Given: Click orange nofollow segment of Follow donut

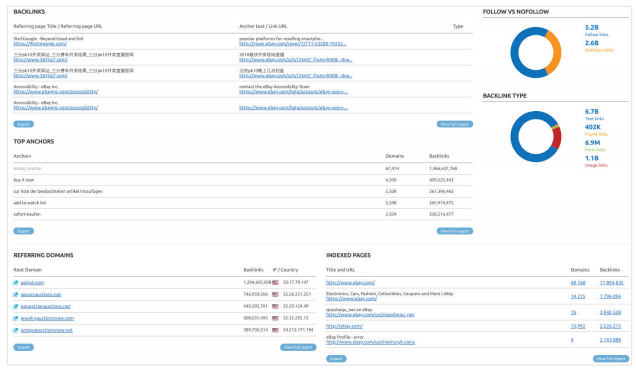Looking at the screenshot, I should [x=556, y=52].
